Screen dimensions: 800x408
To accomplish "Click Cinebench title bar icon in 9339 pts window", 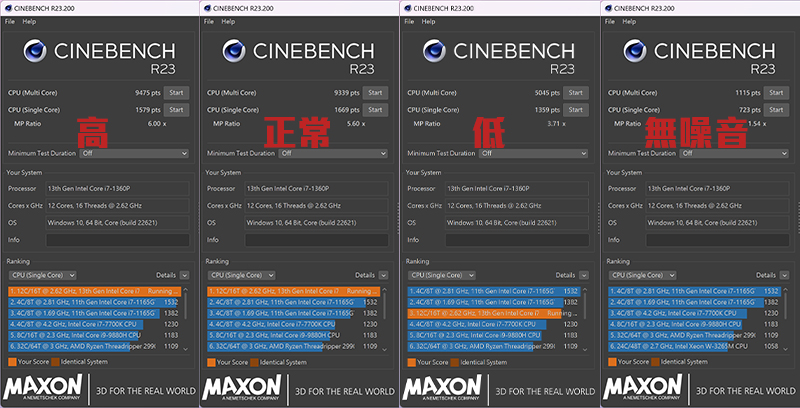I will point(207,8).
